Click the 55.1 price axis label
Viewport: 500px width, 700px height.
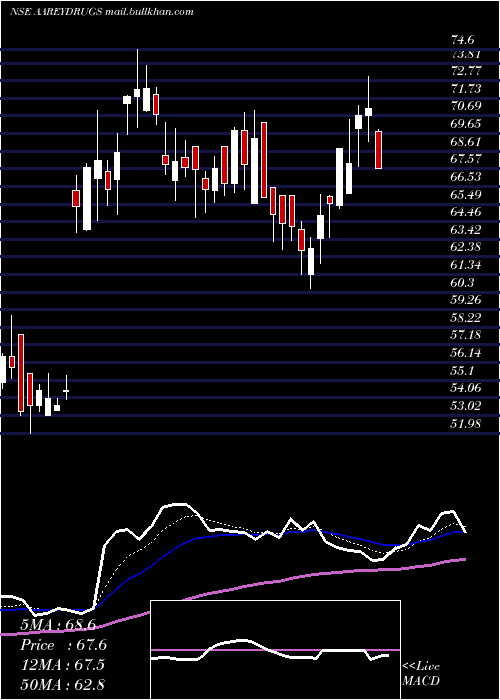[462, 371]
